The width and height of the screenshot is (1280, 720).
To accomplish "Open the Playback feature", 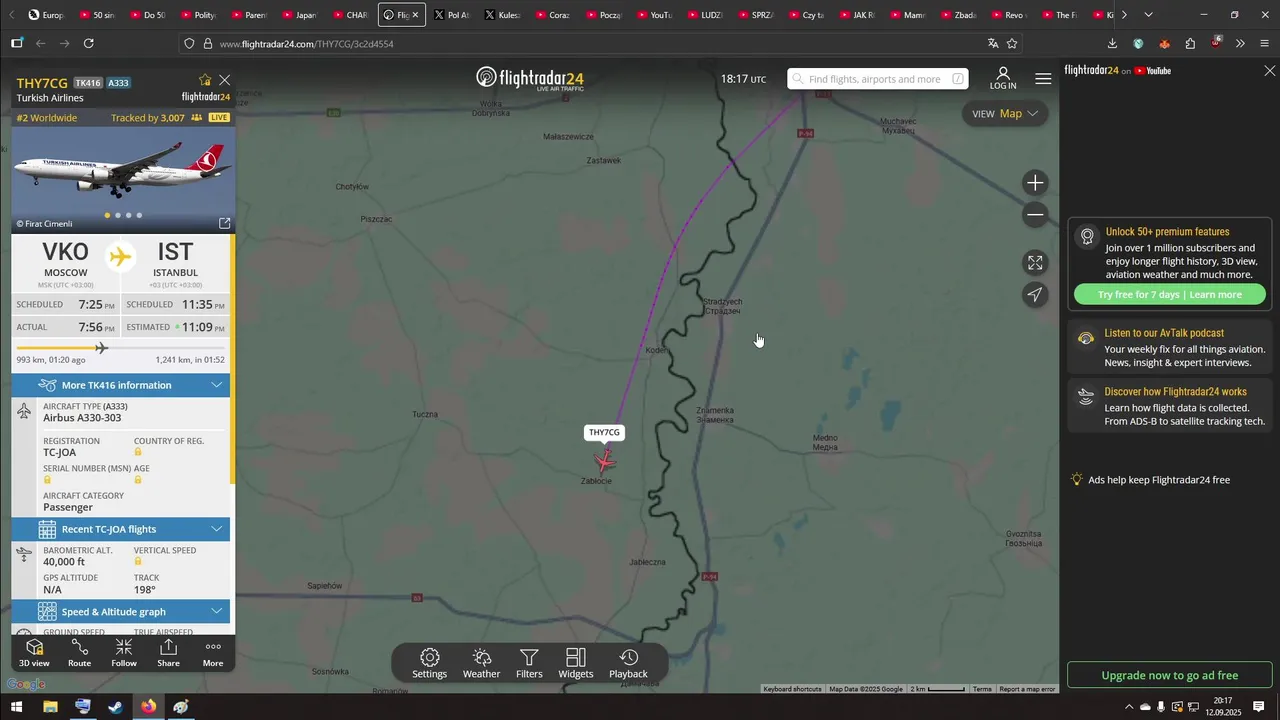I will 628,664.
